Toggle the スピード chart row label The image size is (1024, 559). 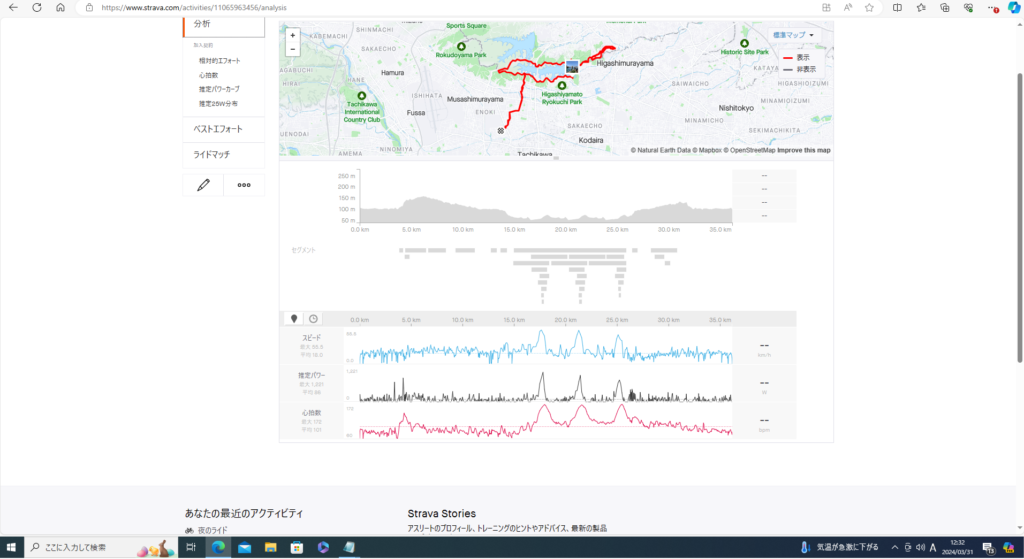pos(312,338)
